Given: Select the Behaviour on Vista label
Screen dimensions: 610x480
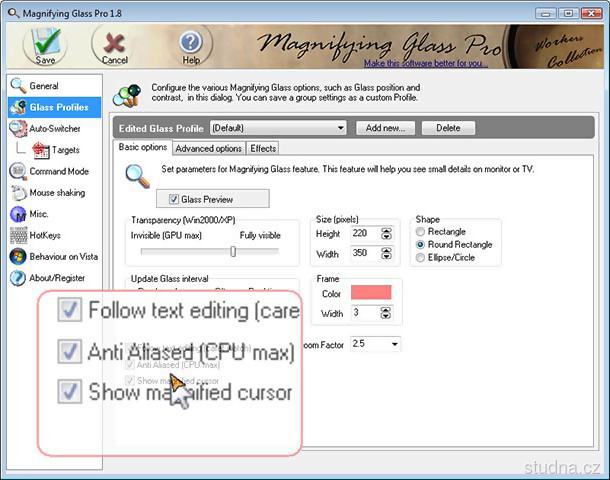Looking at the screenshot, I should pos(64,257).
